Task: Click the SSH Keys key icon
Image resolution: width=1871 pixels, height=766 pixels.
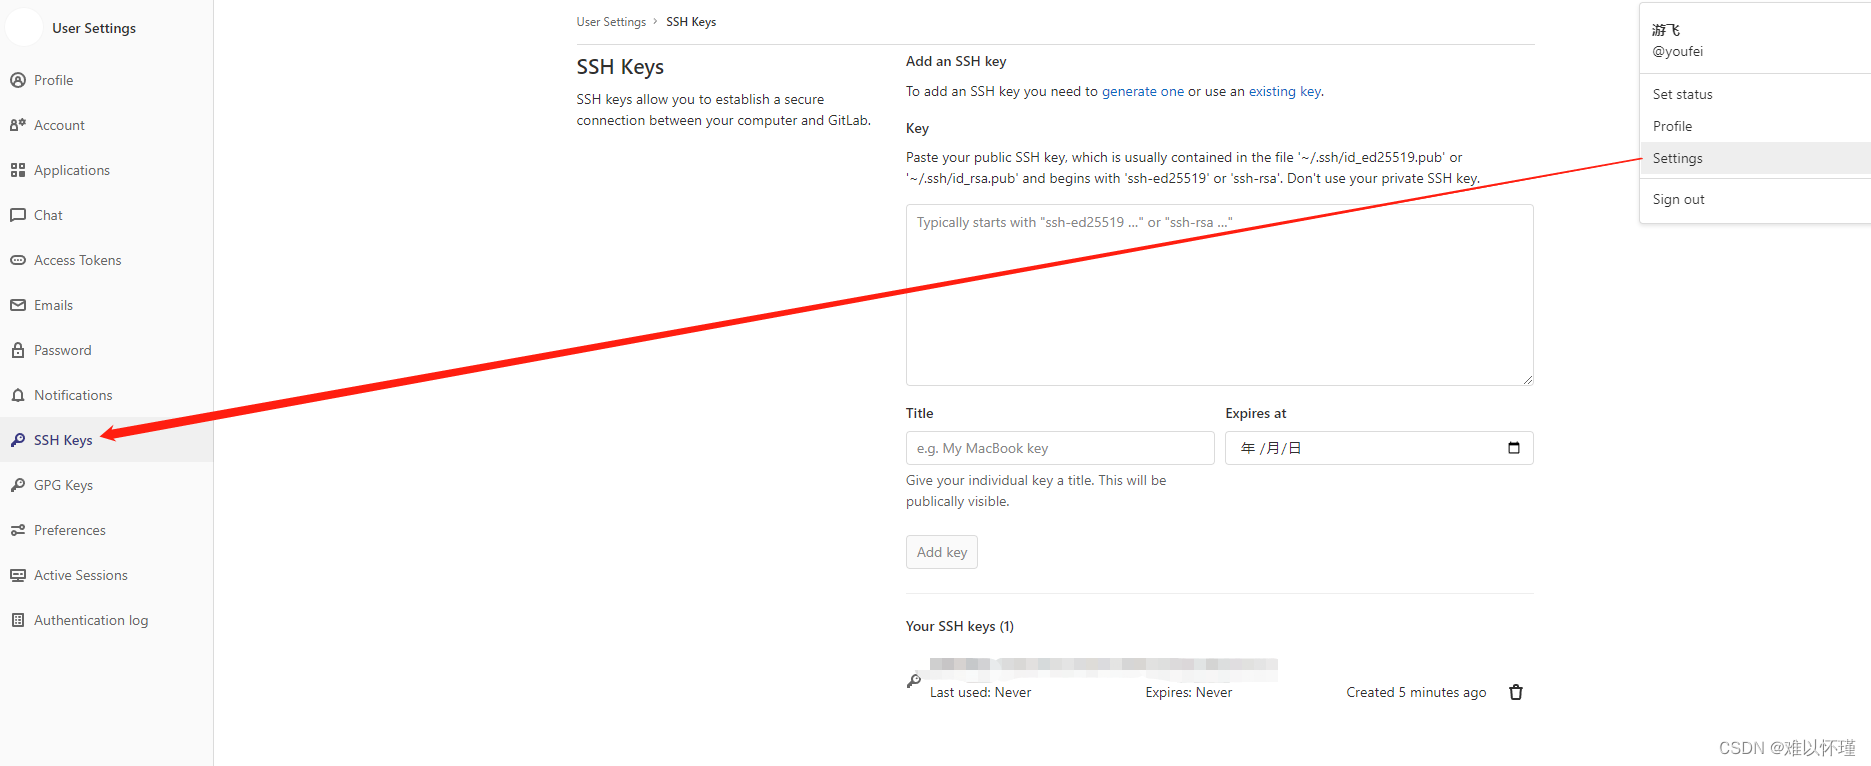Action: [x=18, y=440]
